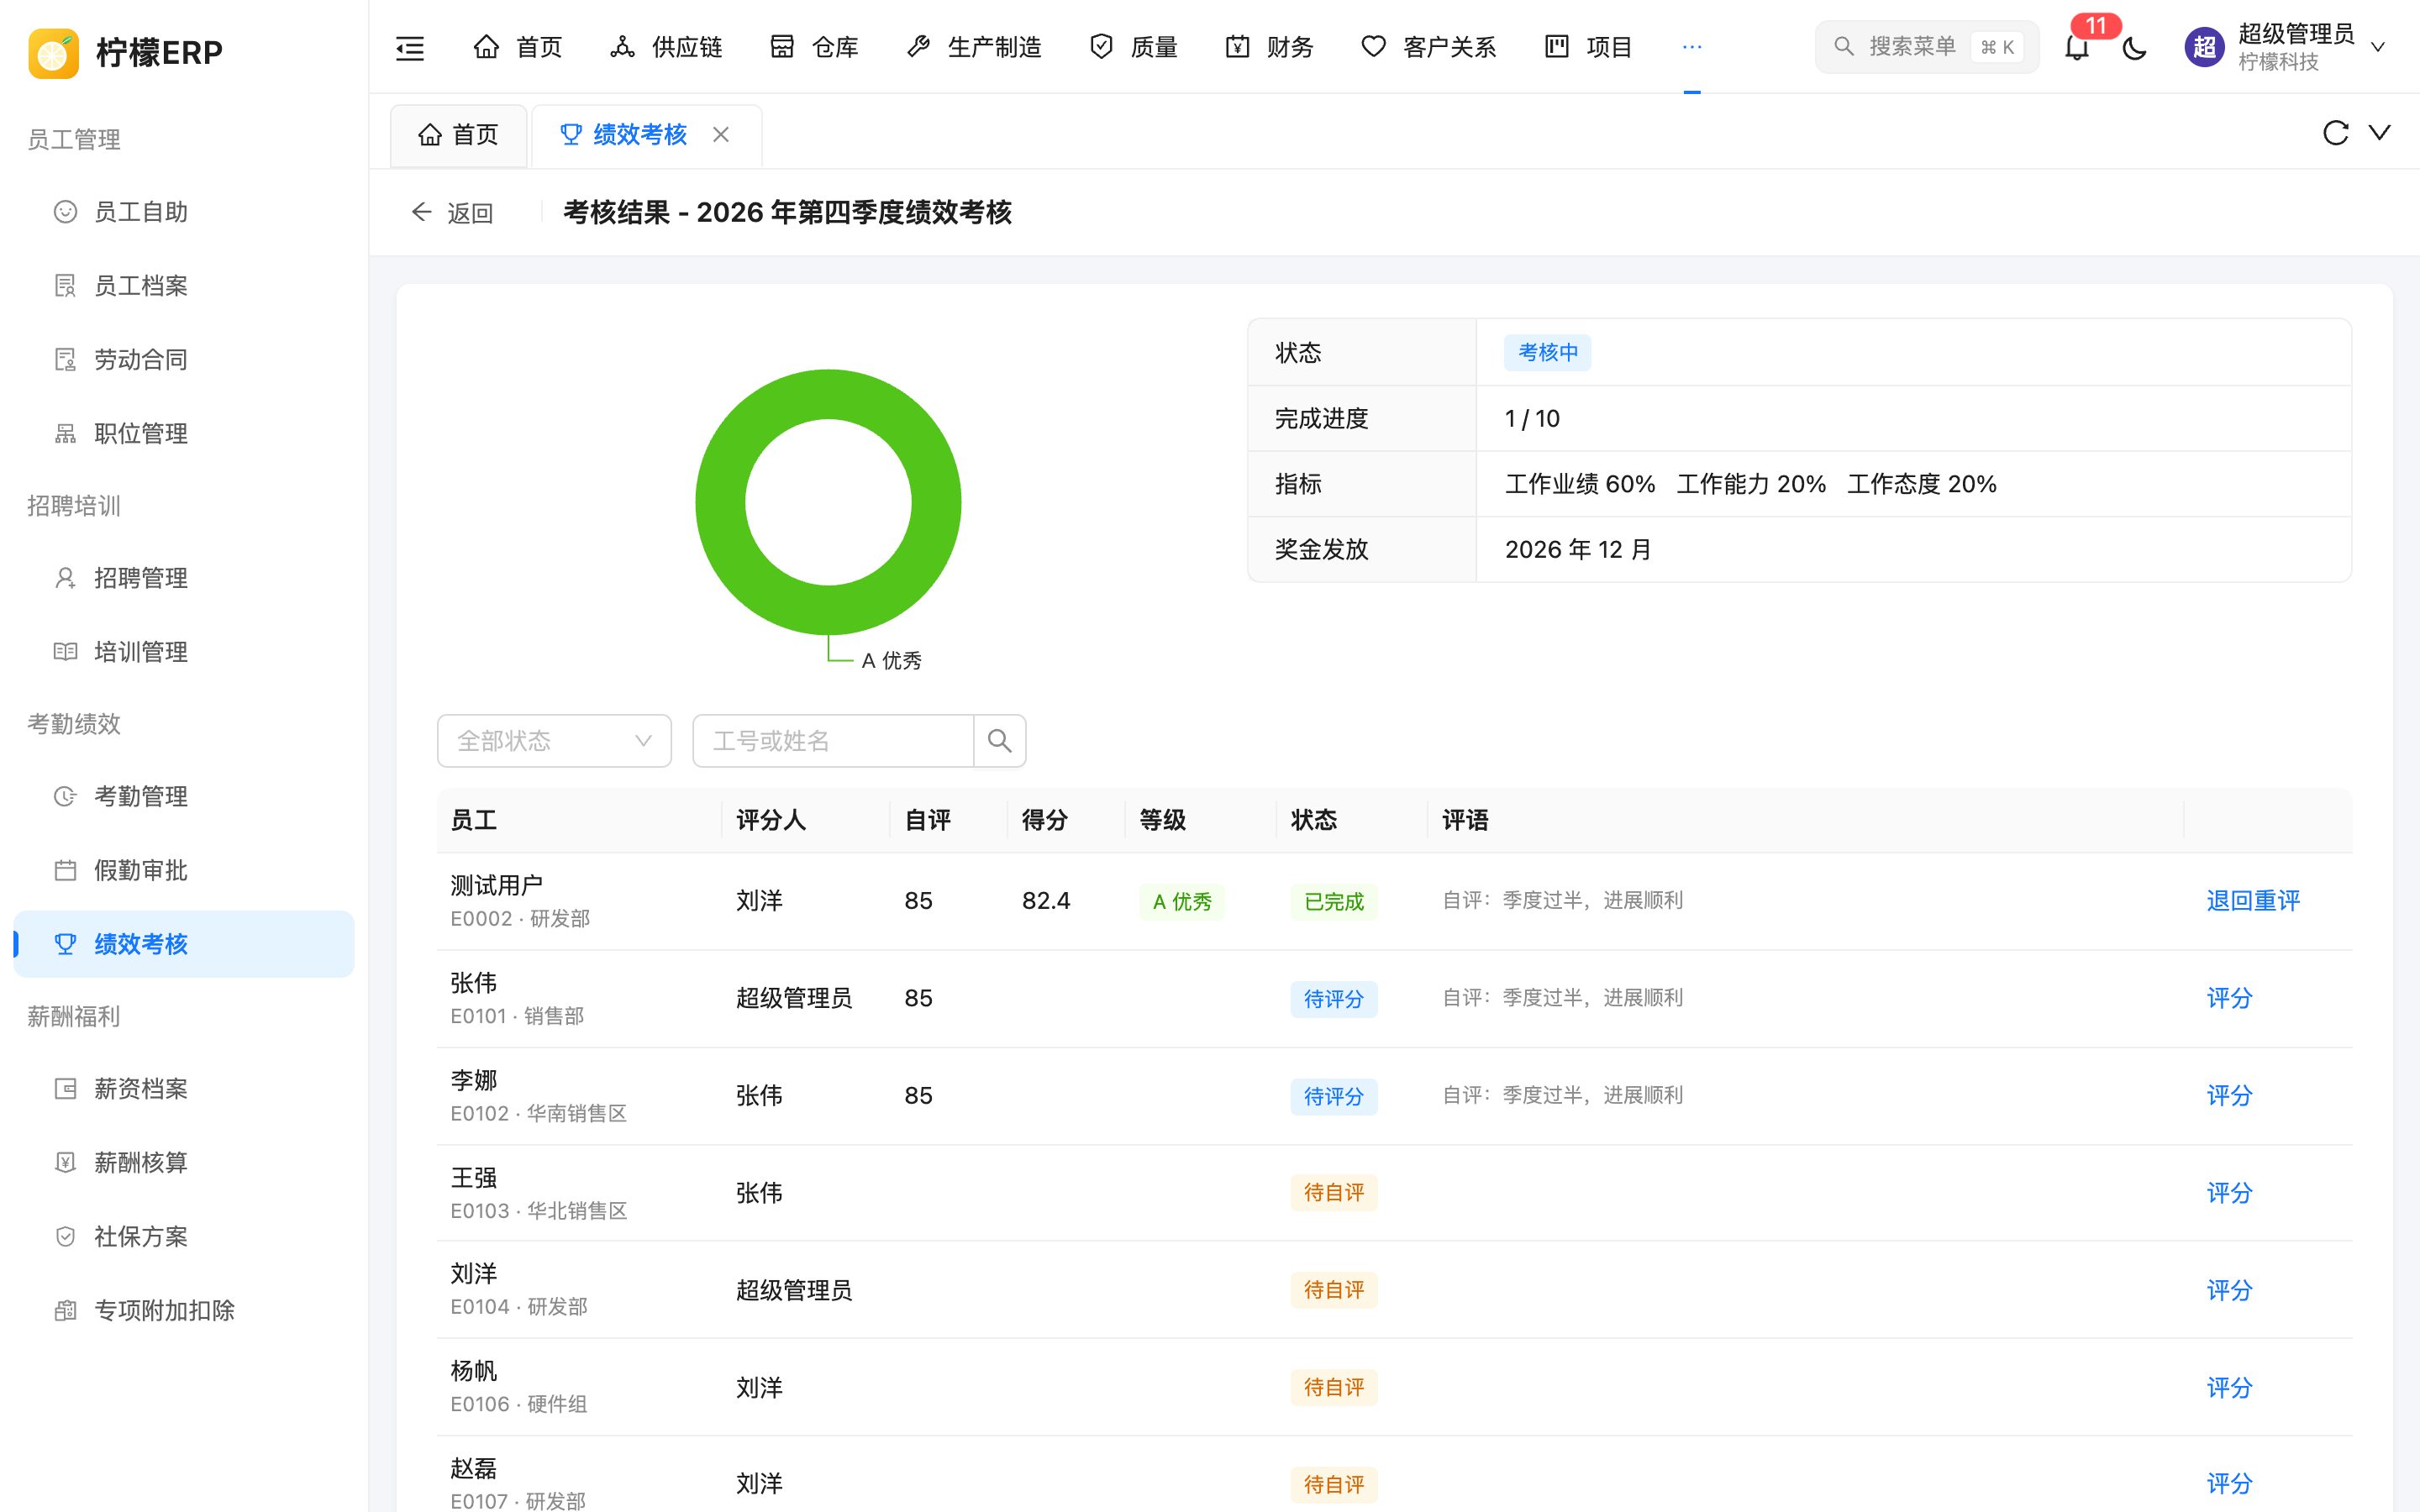Close the 绩效考核 tab

tap(721, 134)
